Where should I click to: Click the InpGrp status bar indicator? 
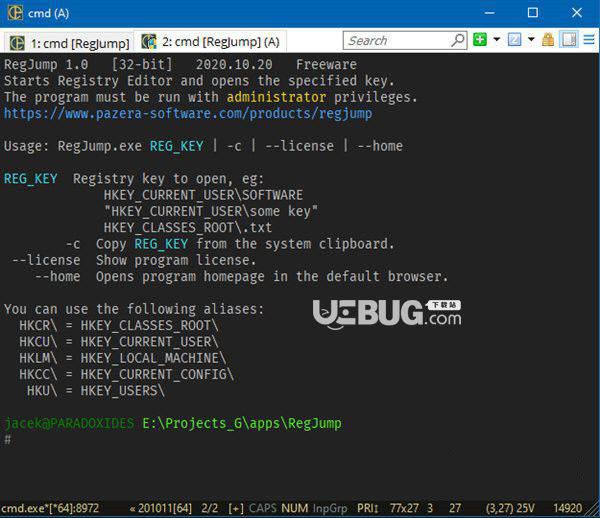click(x=330, y=508)
